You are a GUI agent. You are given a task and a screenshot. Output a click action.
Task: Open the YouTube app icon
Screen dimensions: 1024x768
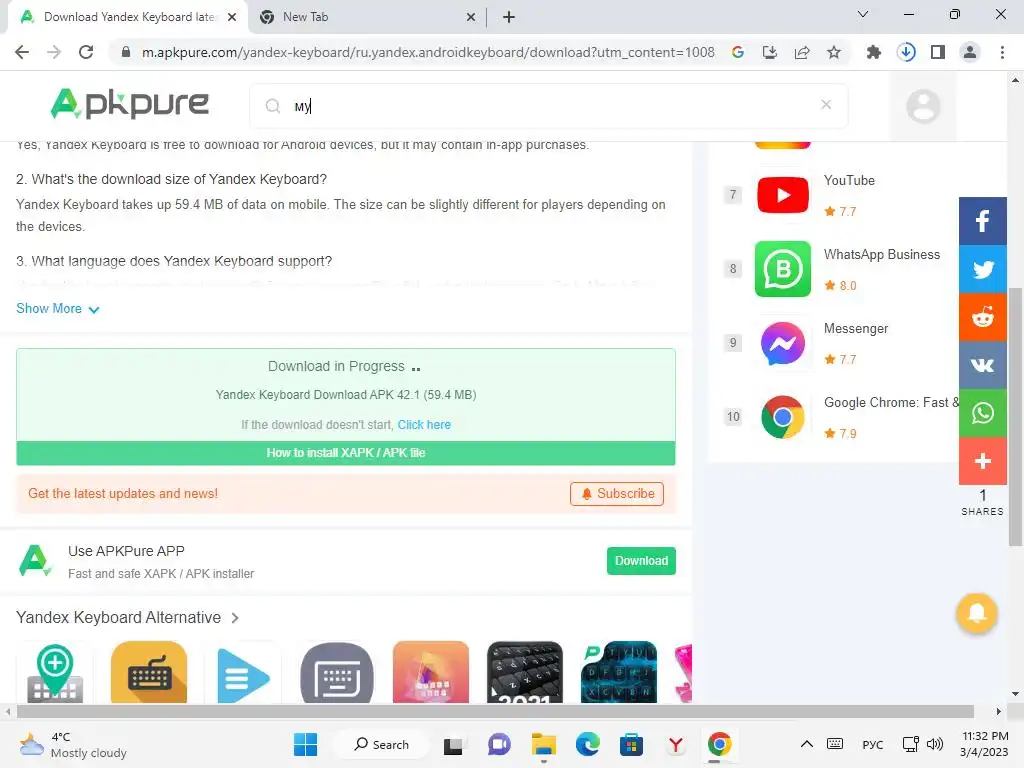click(x=782, y=195)
